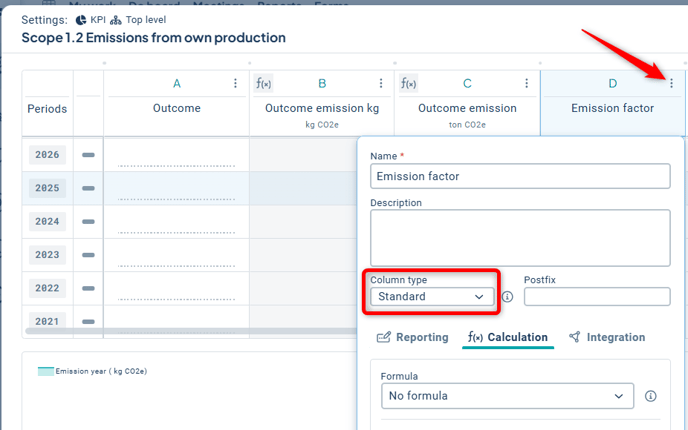Click the formula icon in column C
This screenshot has height=430, width=688.
point(409,84)
